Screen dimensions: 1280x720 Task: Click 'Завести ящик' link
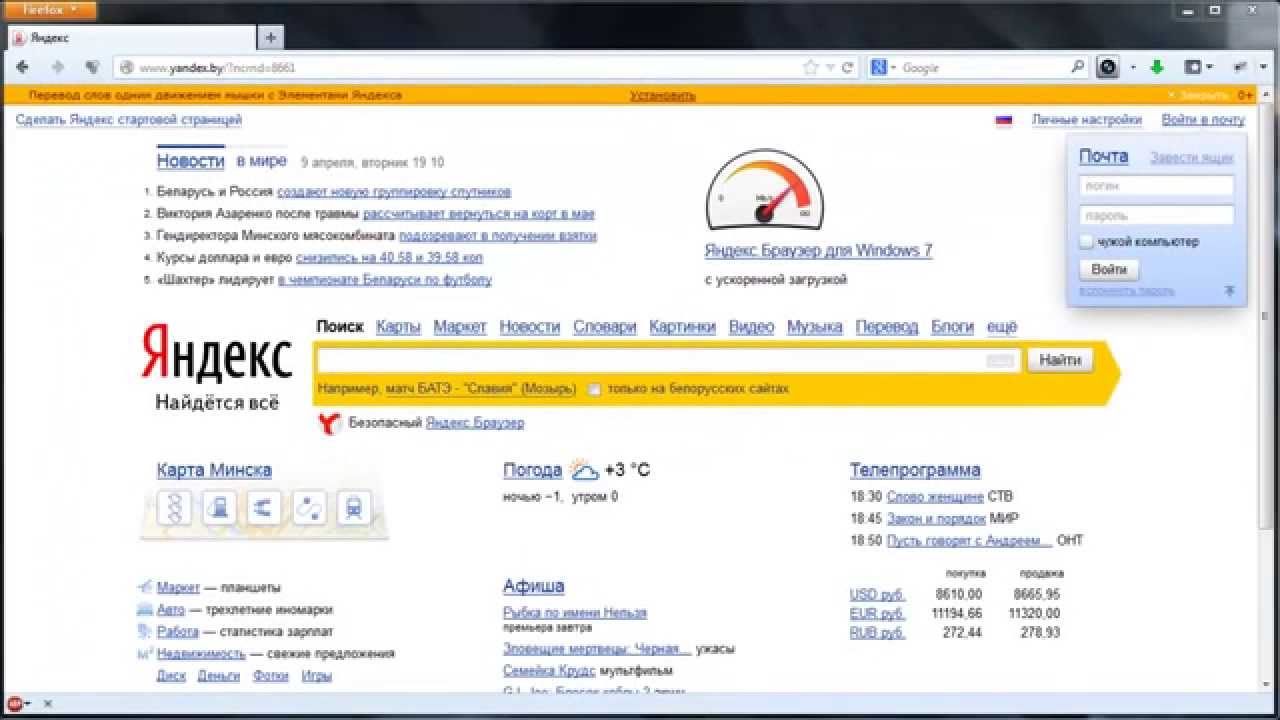click(1191, 158)
